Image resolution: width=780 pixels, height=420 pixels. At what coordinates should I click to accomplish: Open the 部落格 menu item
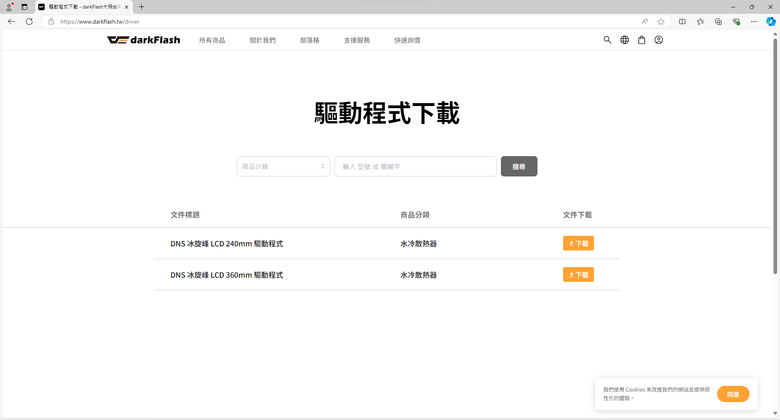coord(309,40)
